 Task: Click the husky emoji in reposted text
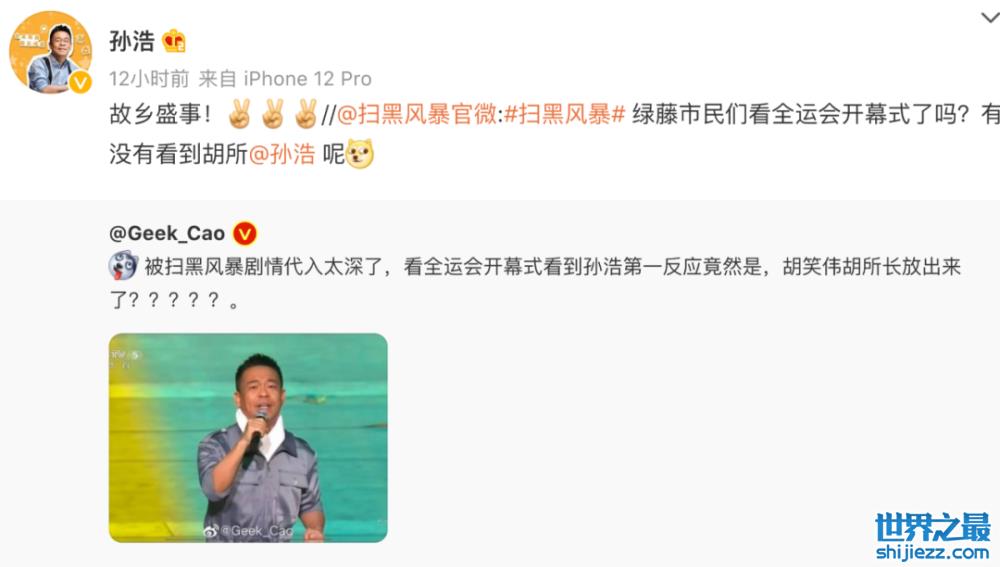[x=123, y=266]
